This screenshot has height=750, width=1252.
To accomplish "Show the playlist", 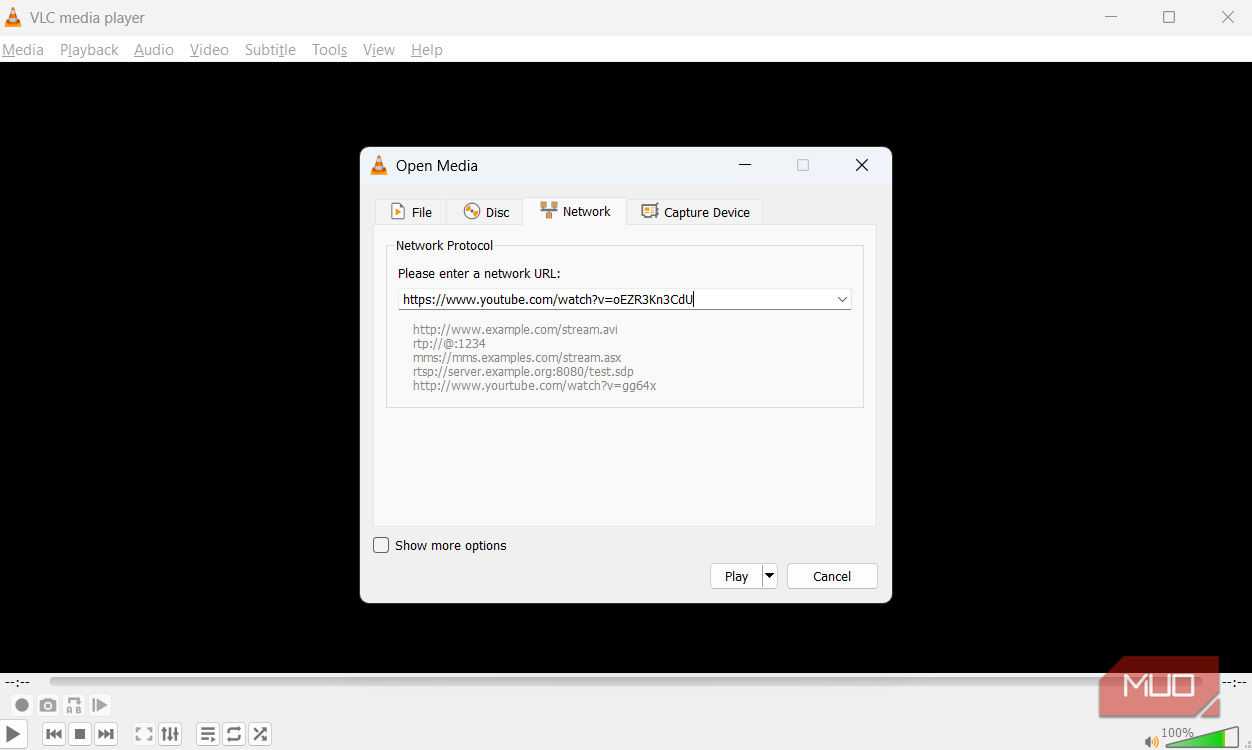I will point(208,734).
